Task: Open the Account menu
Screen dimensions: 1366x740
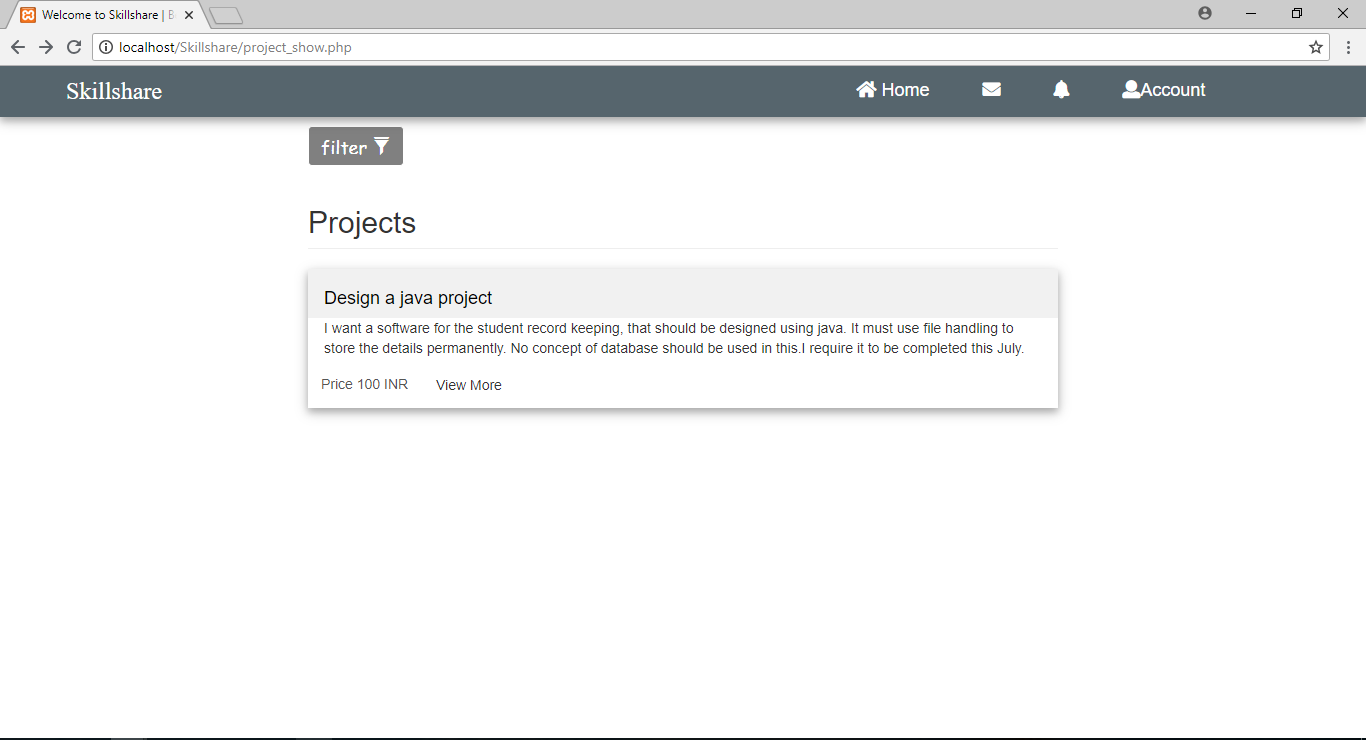Action: pyautogui.click(x=1164, y=90)
